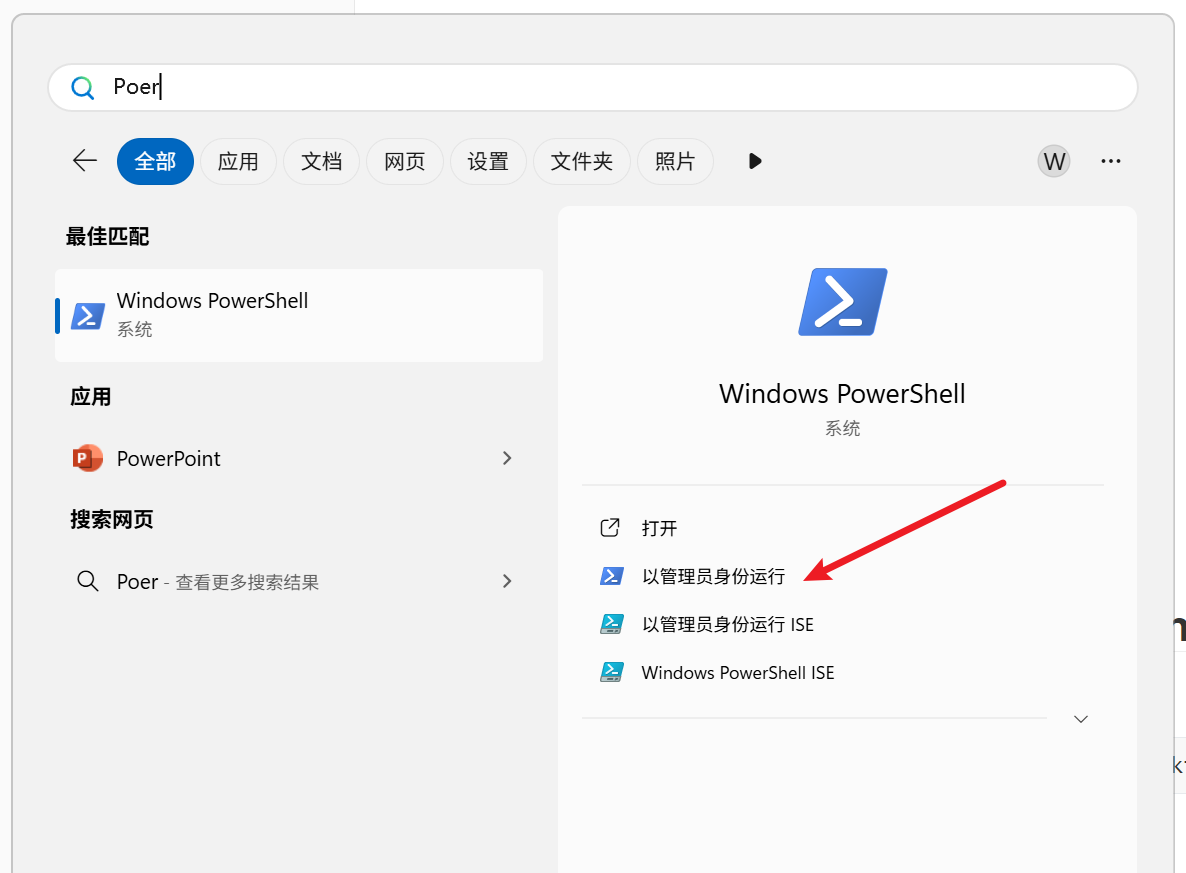Choose 以管理员身份运行 option
This screenshot has width=1186, height=873.
click(713, 576)
